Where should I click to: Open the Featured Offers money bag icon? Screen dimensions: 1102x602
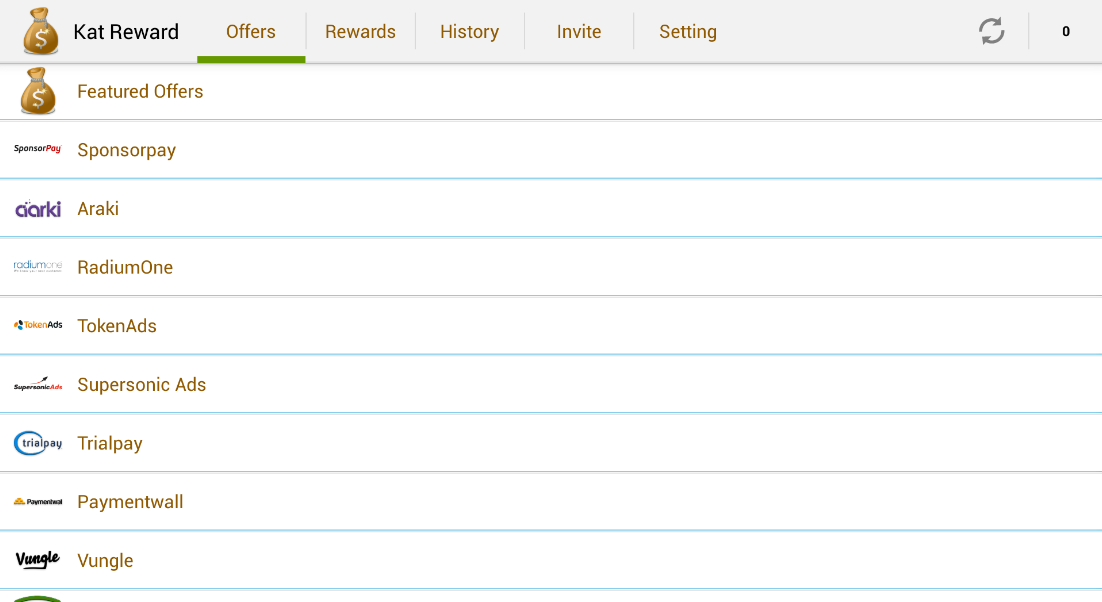tap(38, 91)
